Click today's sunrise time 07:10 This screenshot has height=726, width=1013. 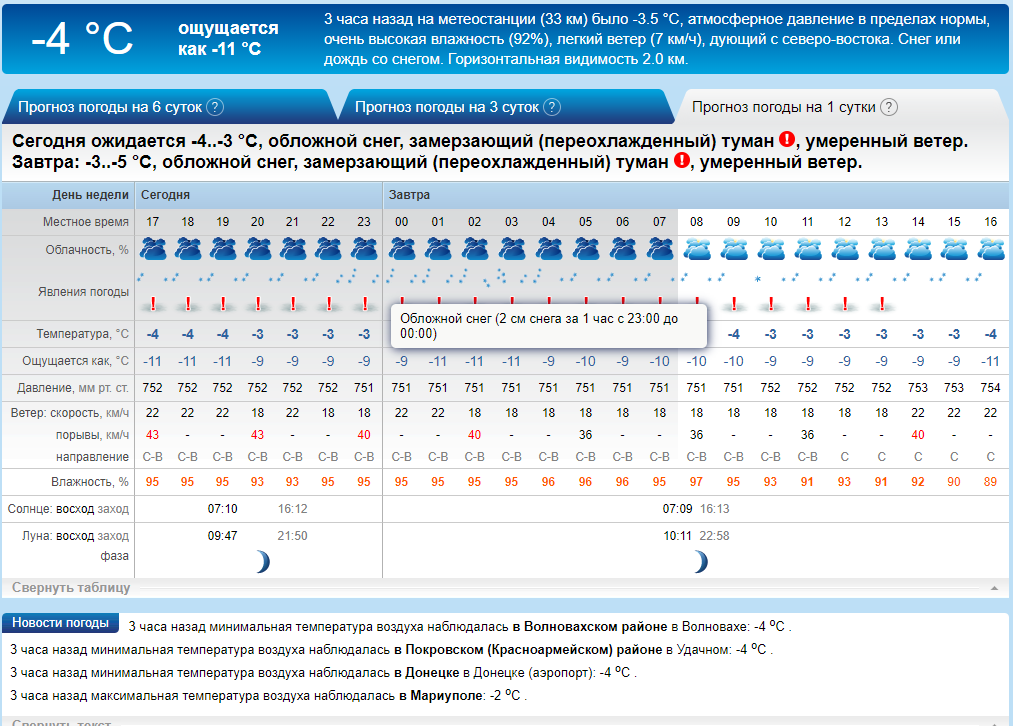222,509
